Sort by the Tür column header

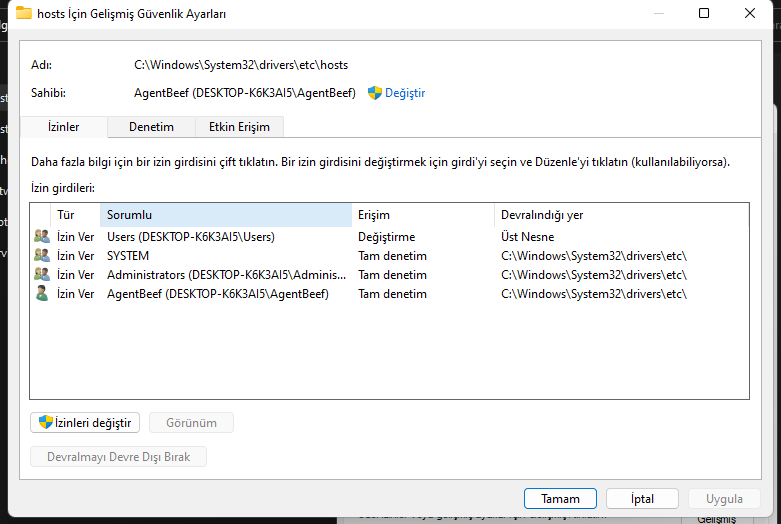(x=75, y=215)
